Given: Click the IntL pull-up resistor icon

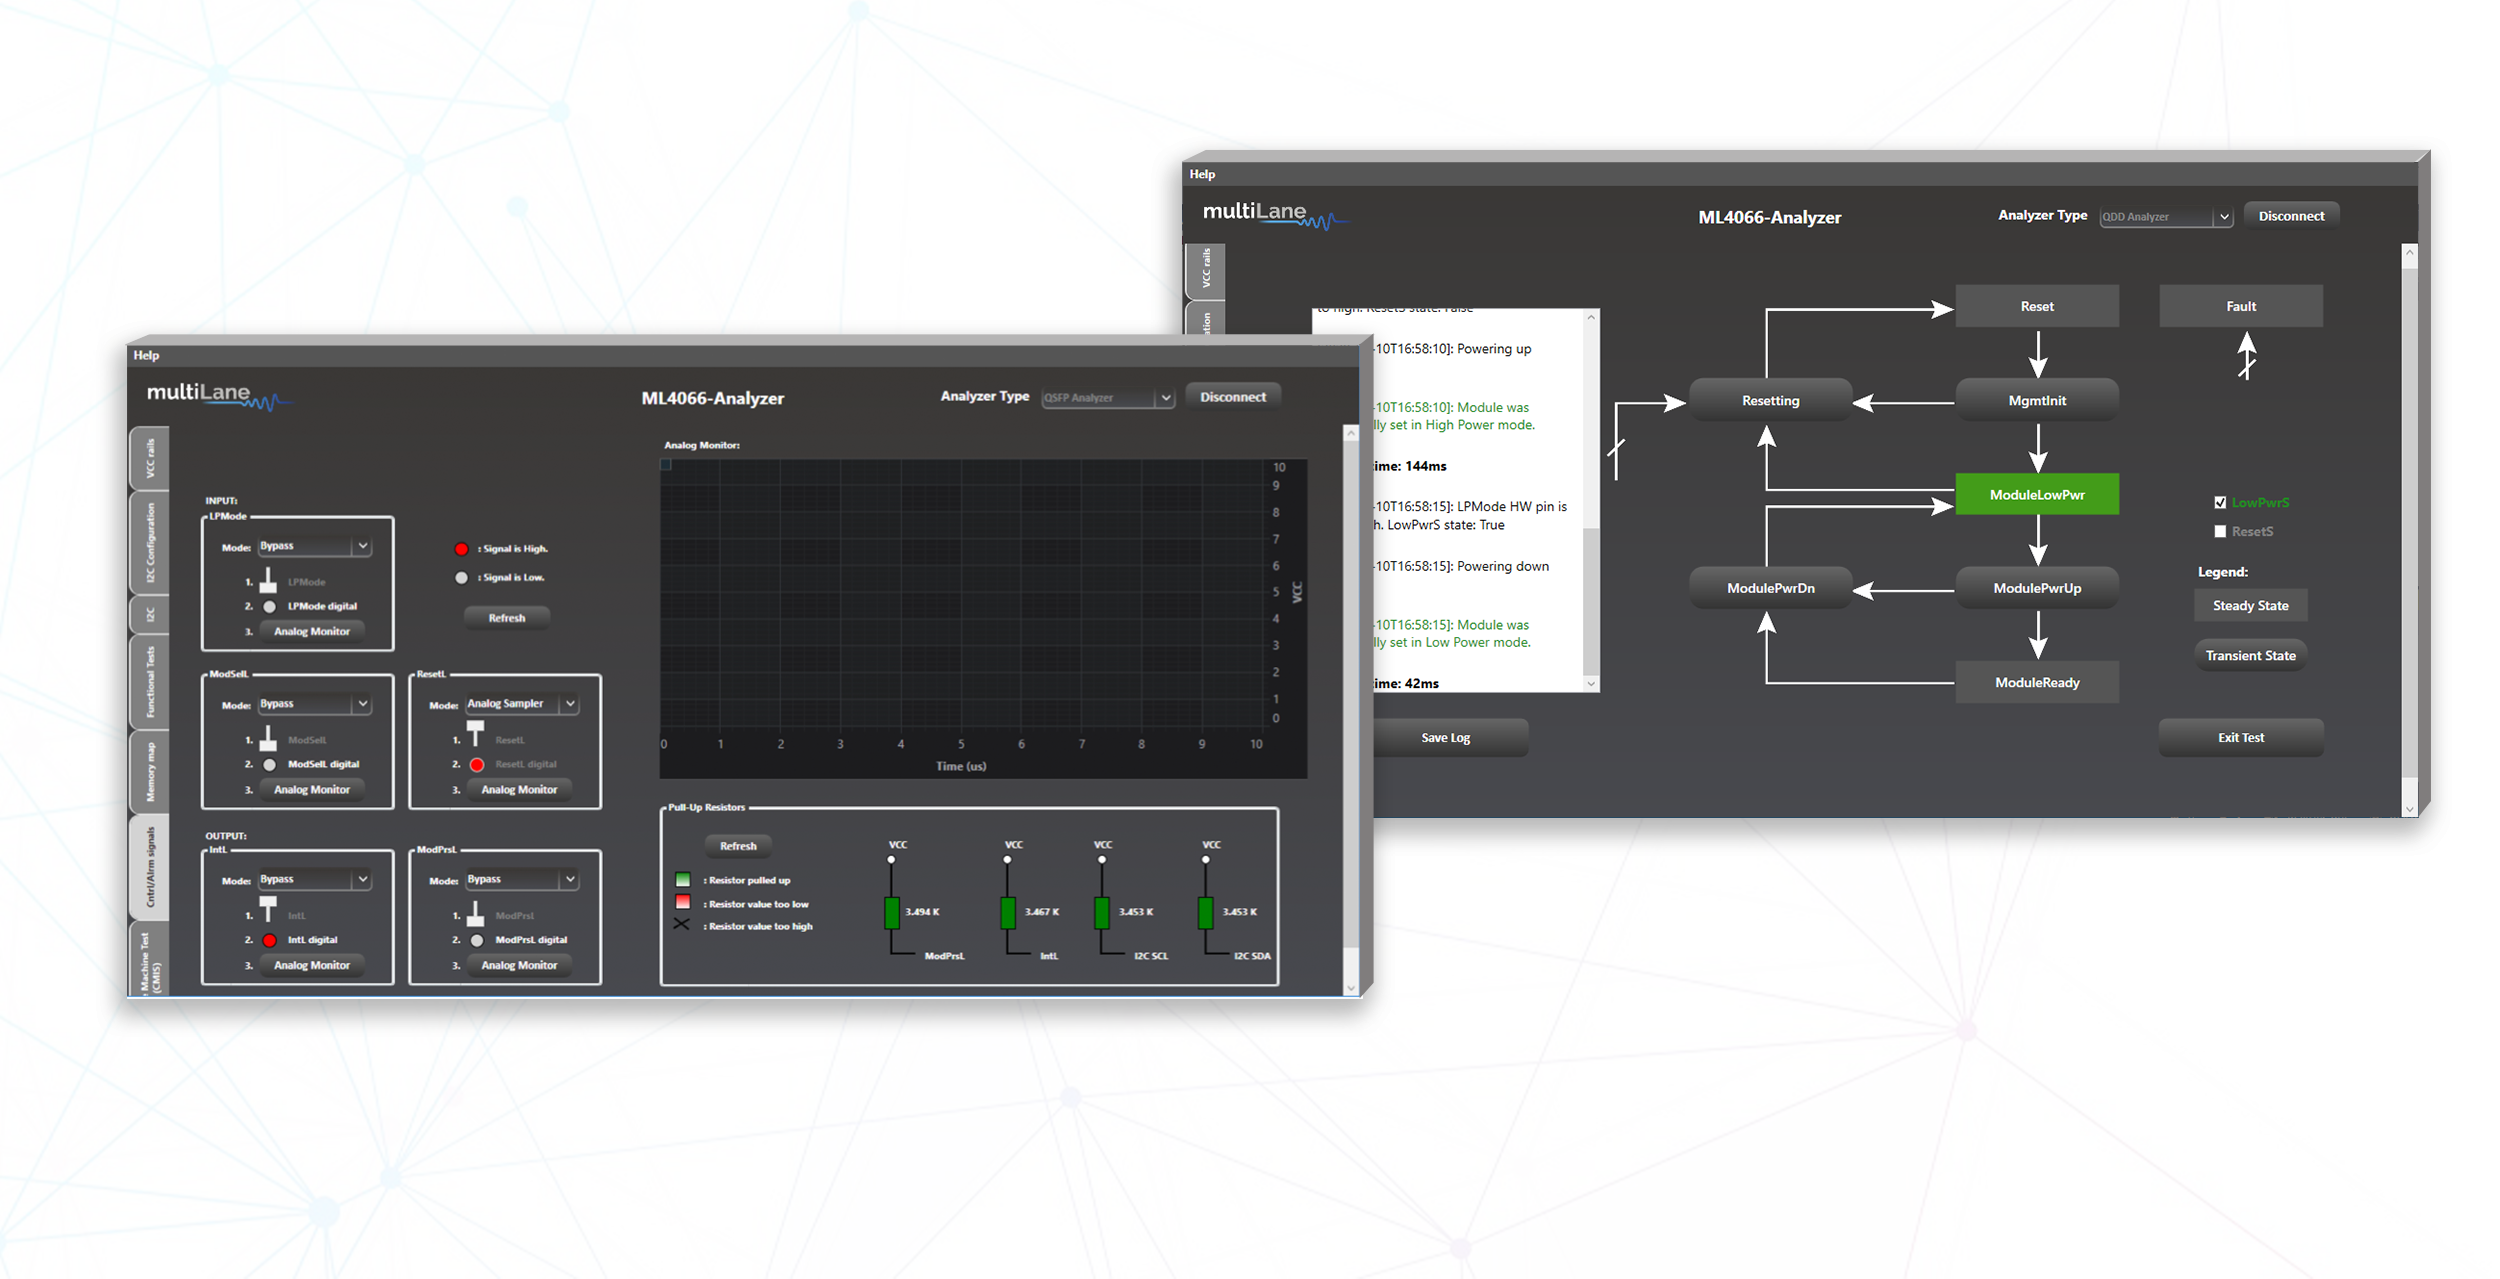Looking at the screenshot, I should click(x=1008, y=912).
